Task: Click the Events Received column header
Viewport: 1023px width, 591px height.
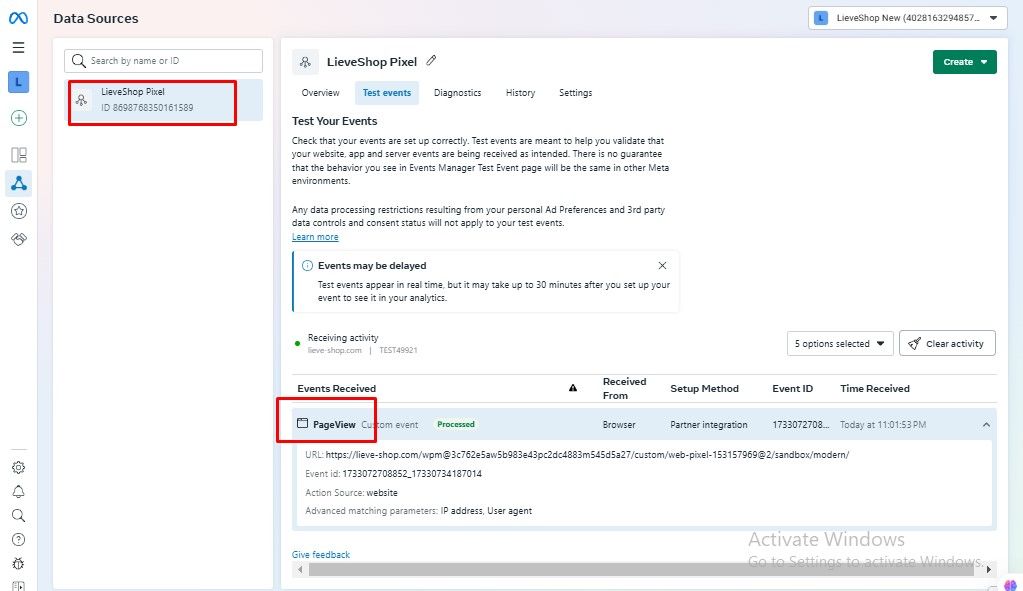Action: point(337,388)
